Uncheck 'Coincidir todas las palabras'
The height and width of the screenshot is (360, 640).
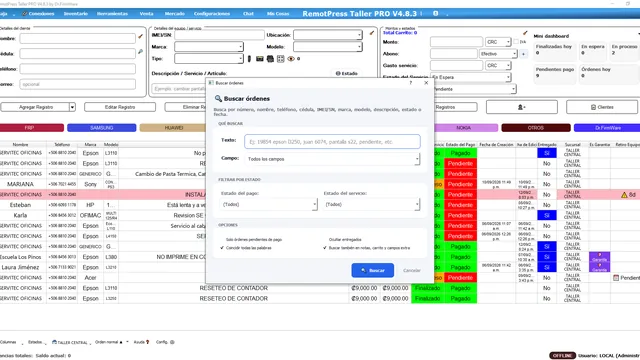click(246, 248)
